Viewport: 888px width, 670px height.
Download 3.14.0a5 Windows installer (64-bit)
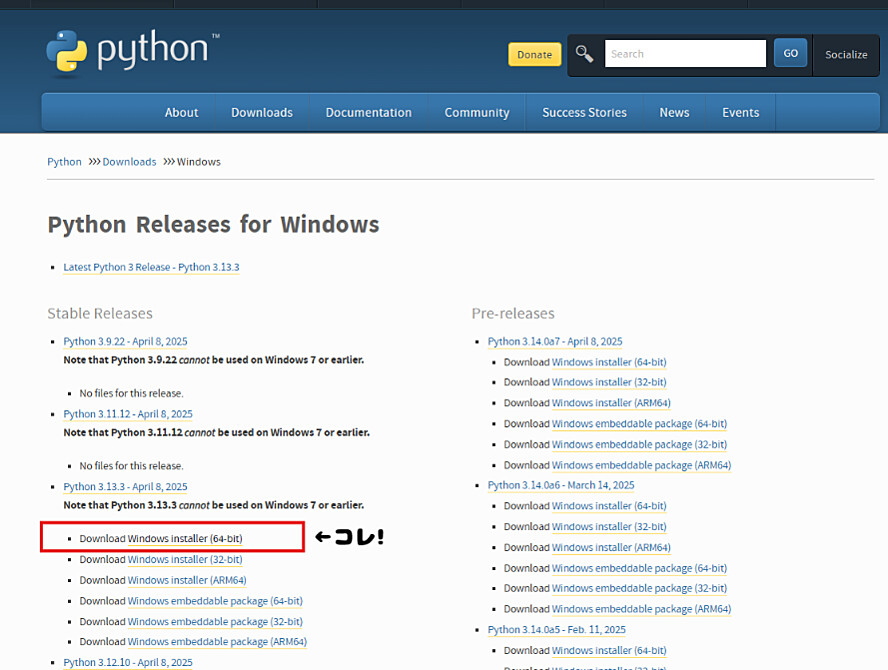coord(609,651)
